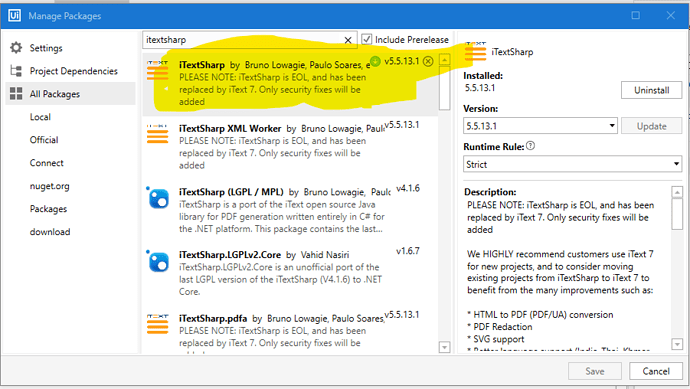Click the package list scroll-up arrow
This screenshot has width=690, height=389.
445,60
